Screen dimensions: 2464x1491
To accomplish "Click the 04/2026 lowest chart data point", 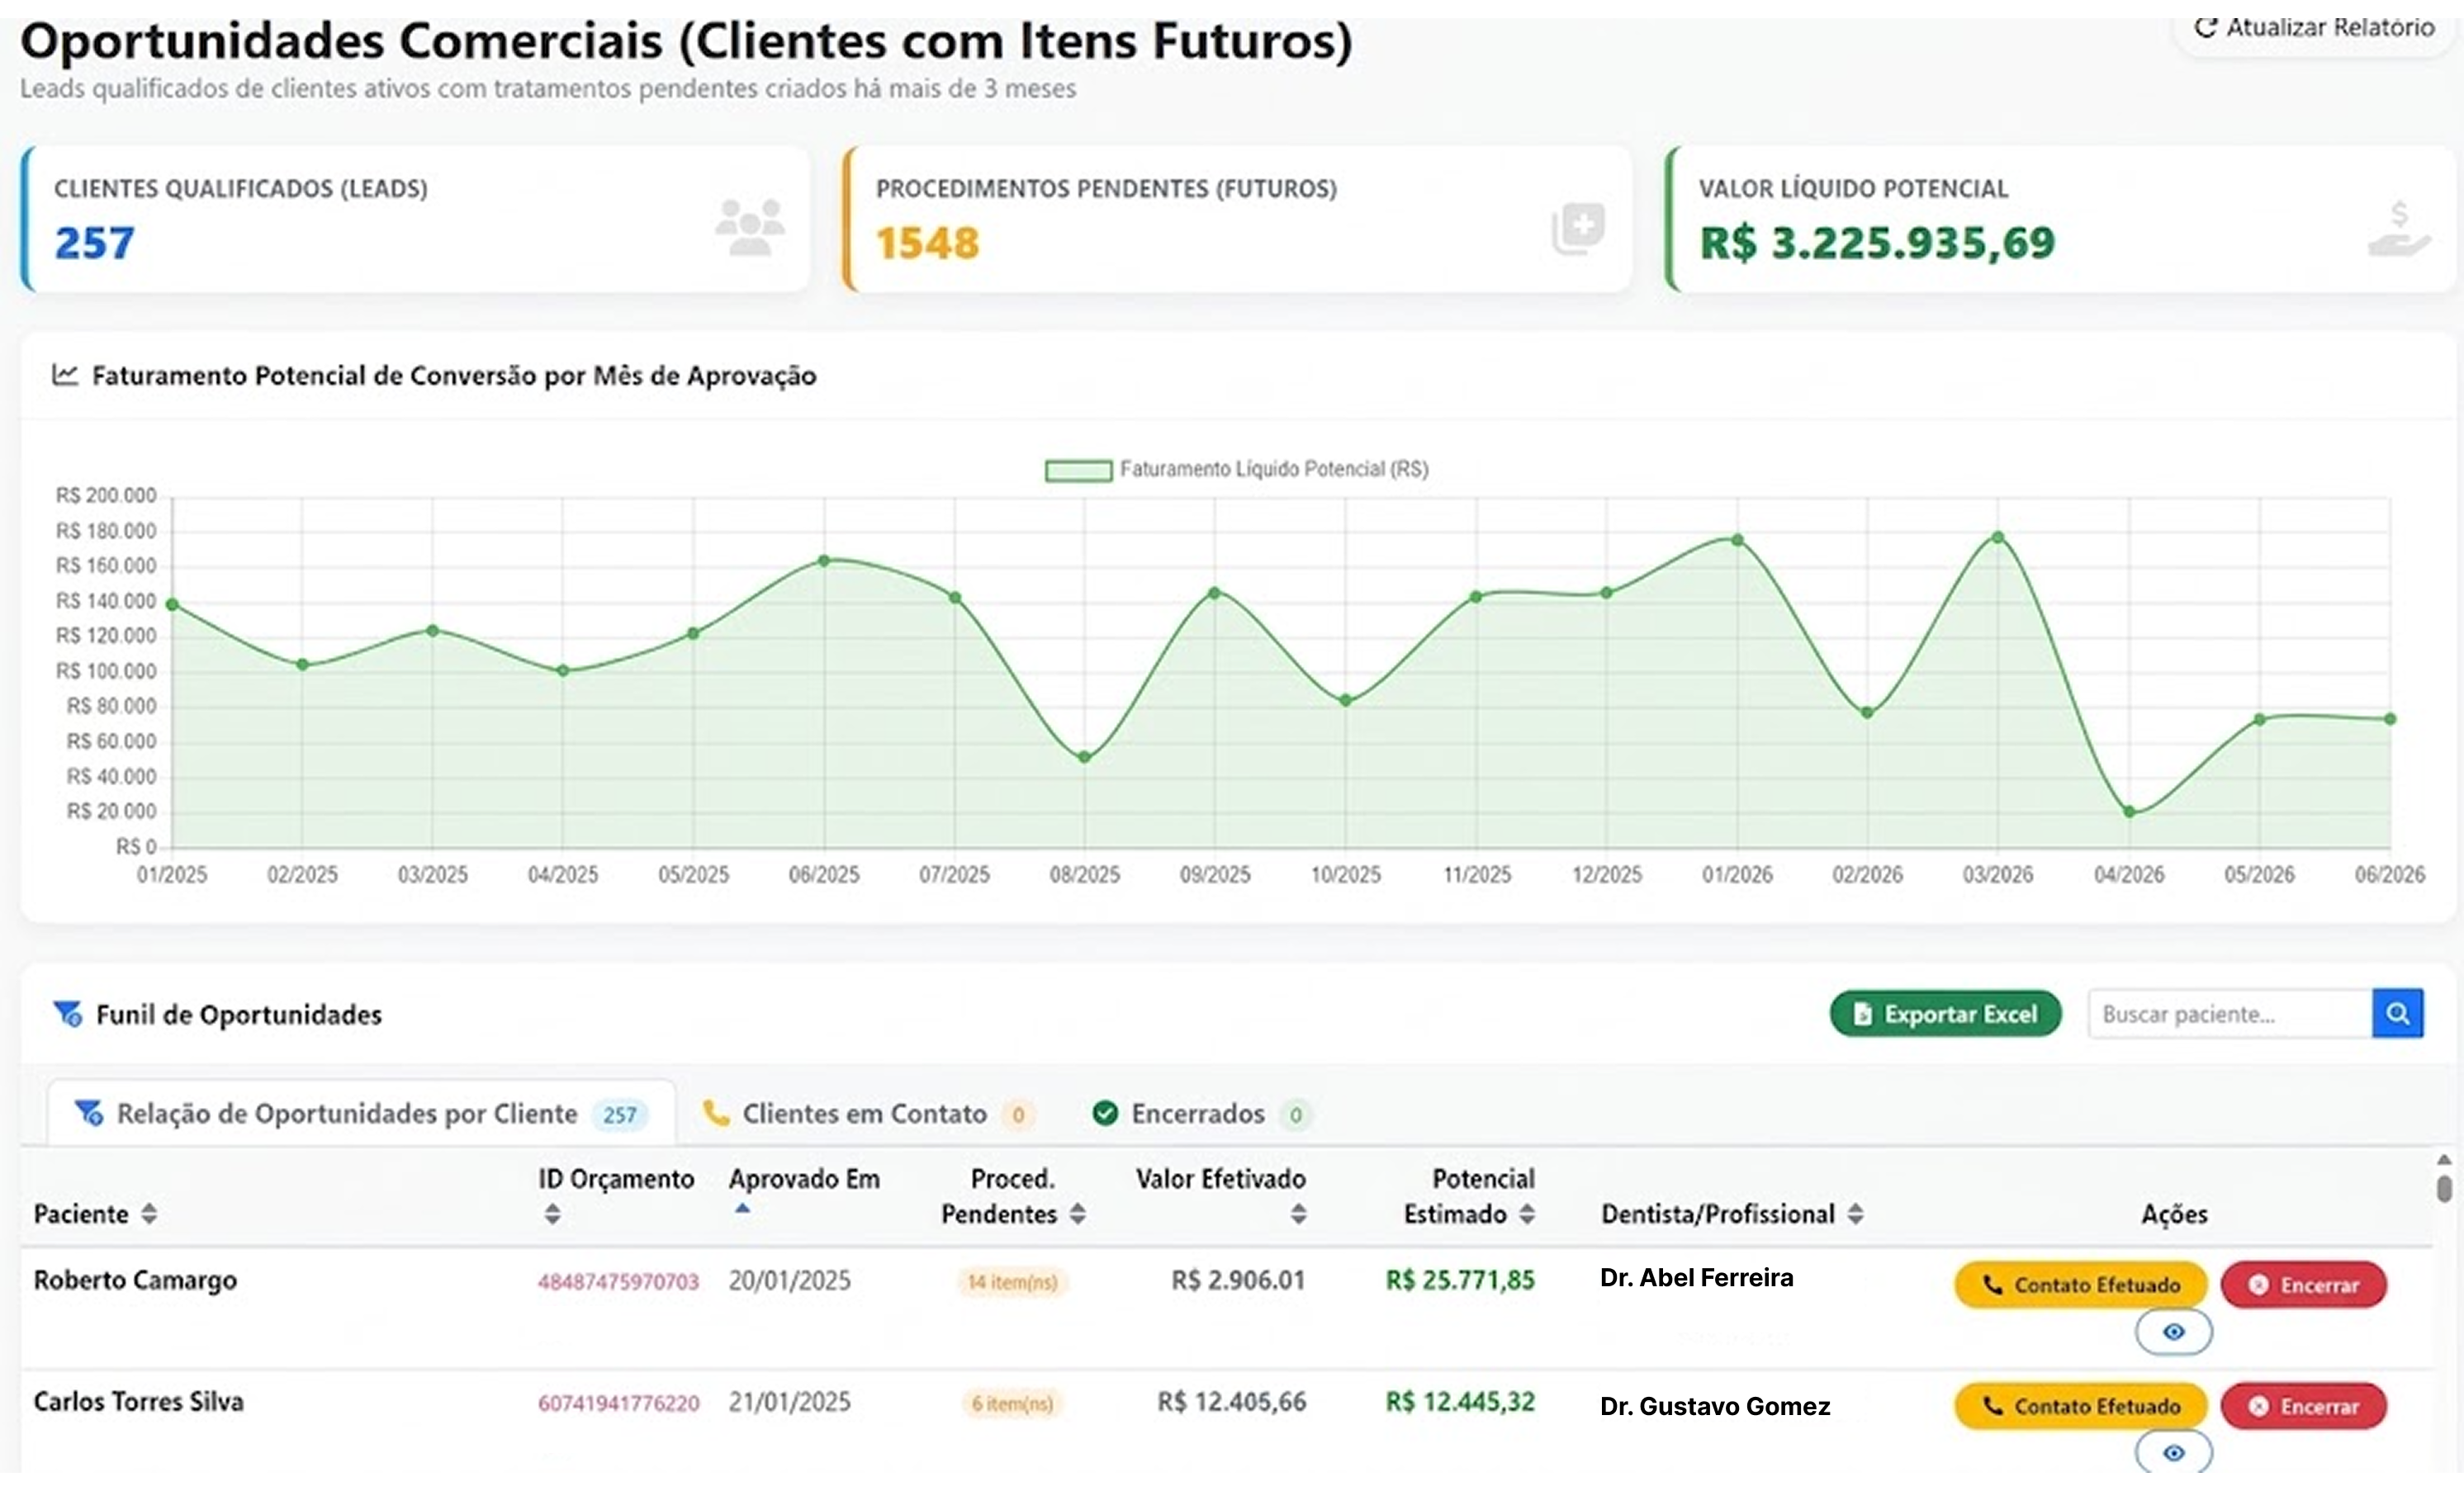I will (x=2129, y=812).
